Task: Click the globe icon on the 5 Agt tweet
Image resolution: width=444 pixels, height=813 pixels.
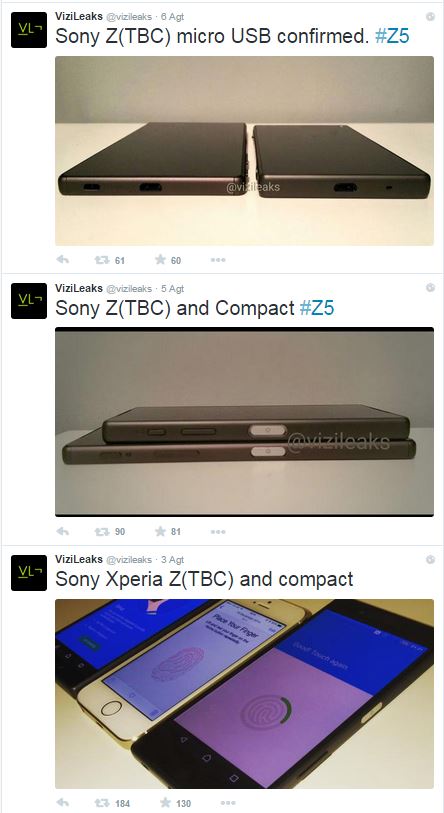Action: coord(430,288)
